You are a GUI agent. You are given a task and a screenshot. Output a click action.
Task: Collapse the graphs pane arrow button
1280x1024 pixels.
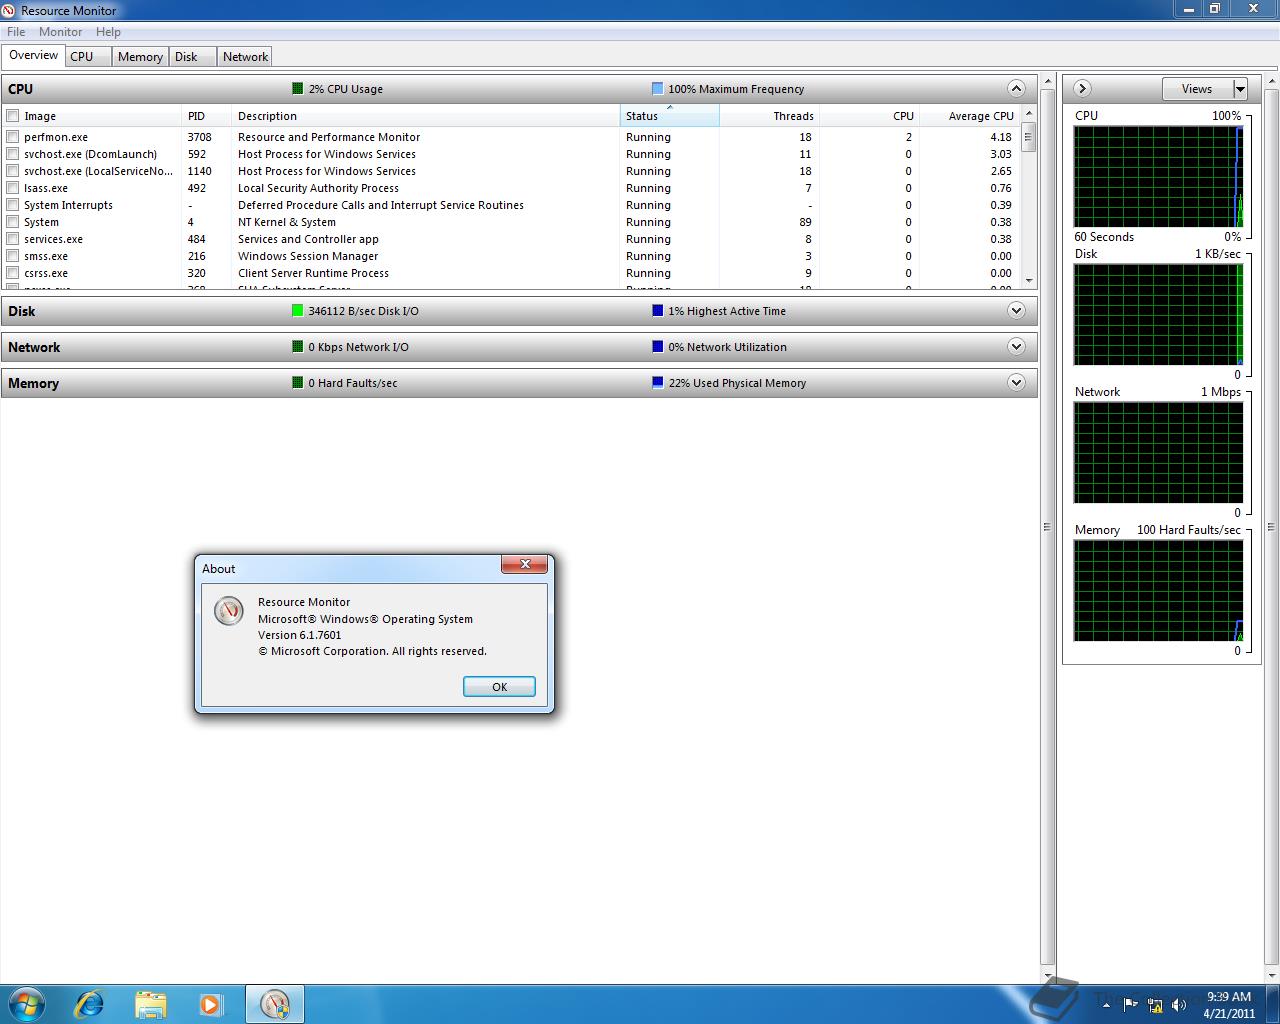pos(1081,89)
